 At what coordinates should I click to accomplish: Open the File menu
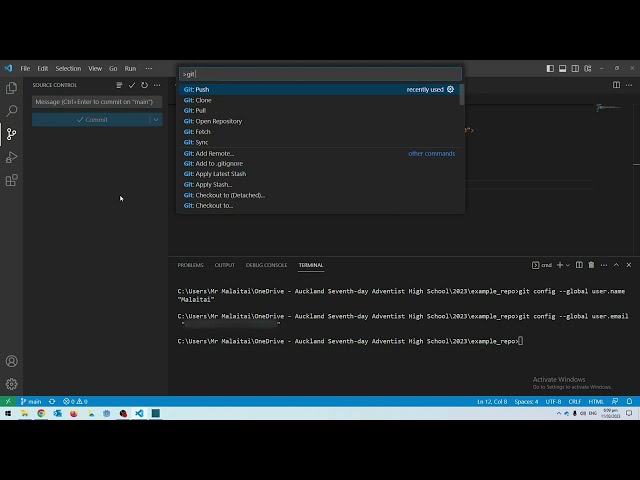25,69
